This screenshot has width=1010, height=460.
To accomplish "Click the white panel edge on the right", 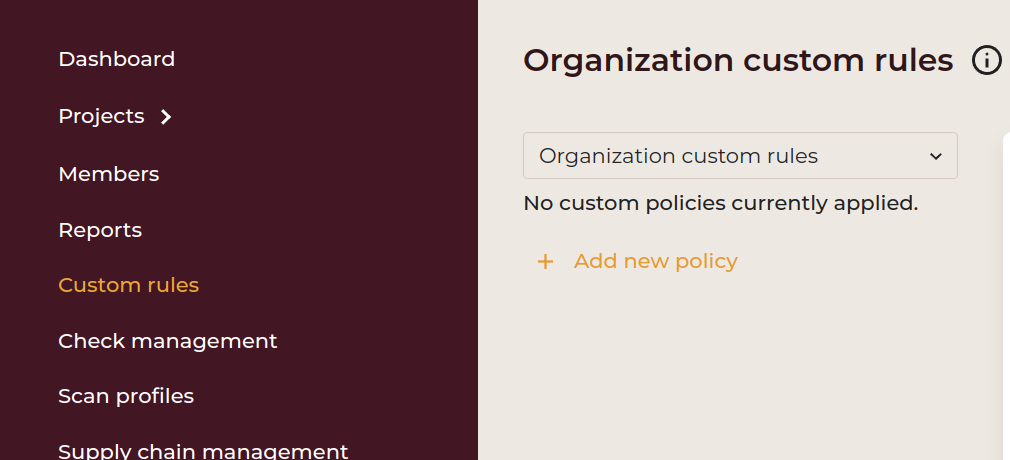I will [x=1005, y=300].
